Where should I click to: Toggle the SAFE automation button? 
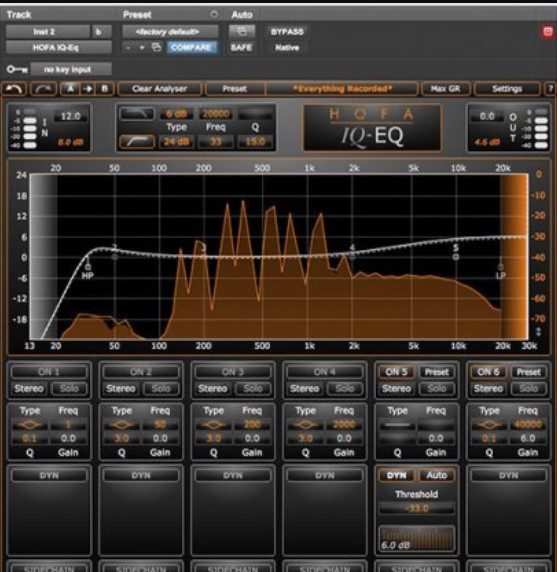(241, 47)
